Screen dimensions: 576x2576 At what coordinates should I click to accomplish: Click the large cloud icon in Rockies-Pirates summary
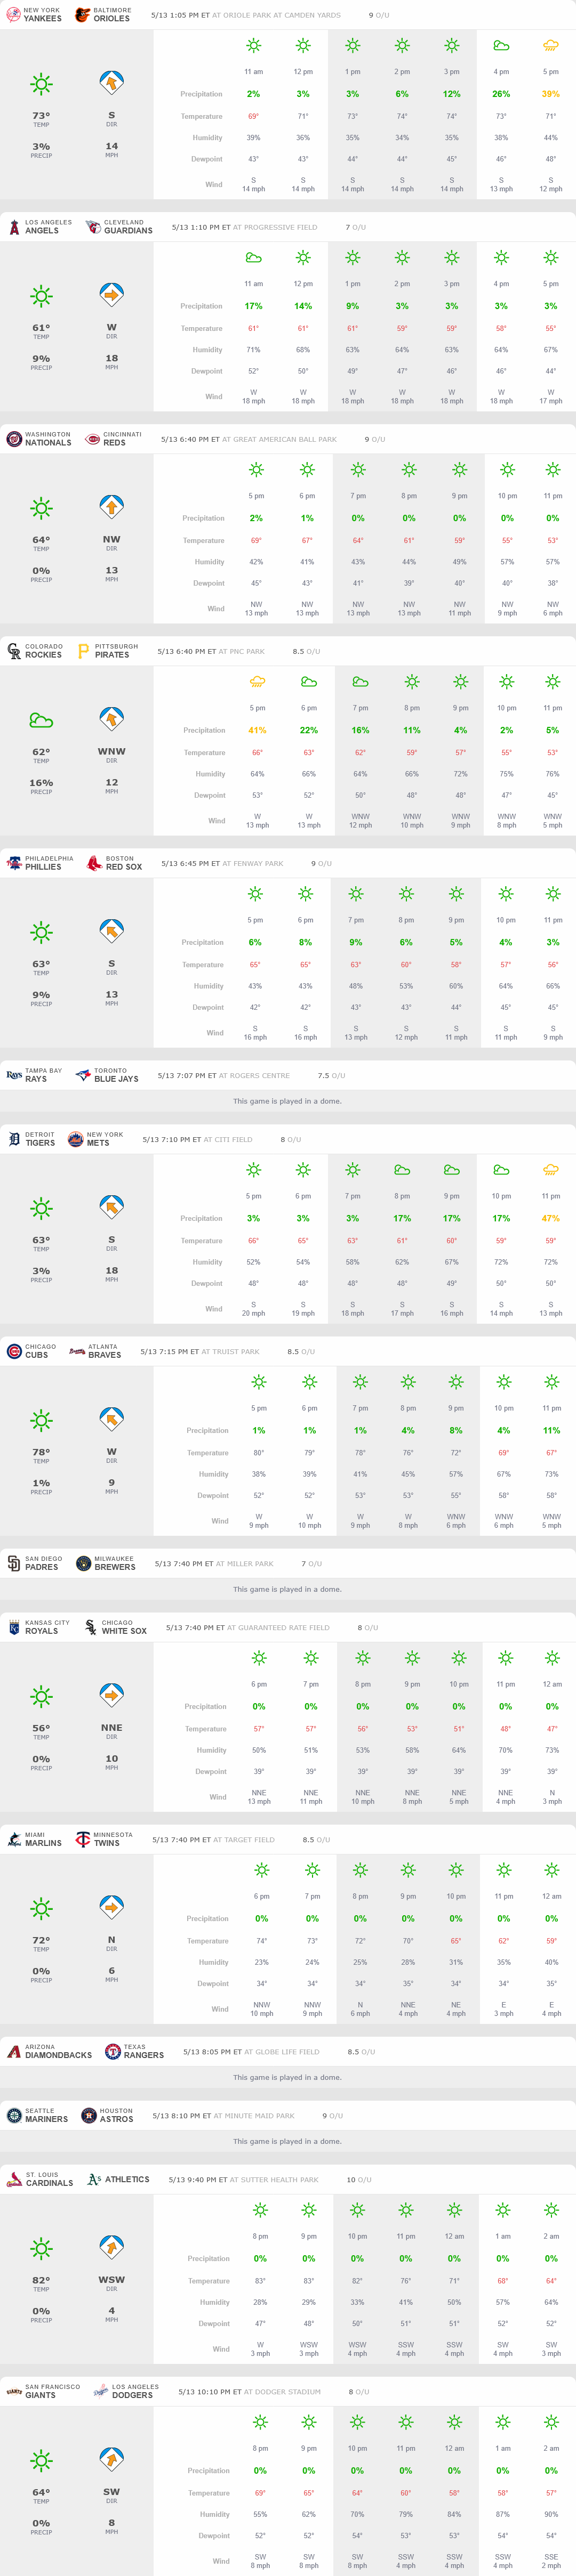tap(41, 720)
